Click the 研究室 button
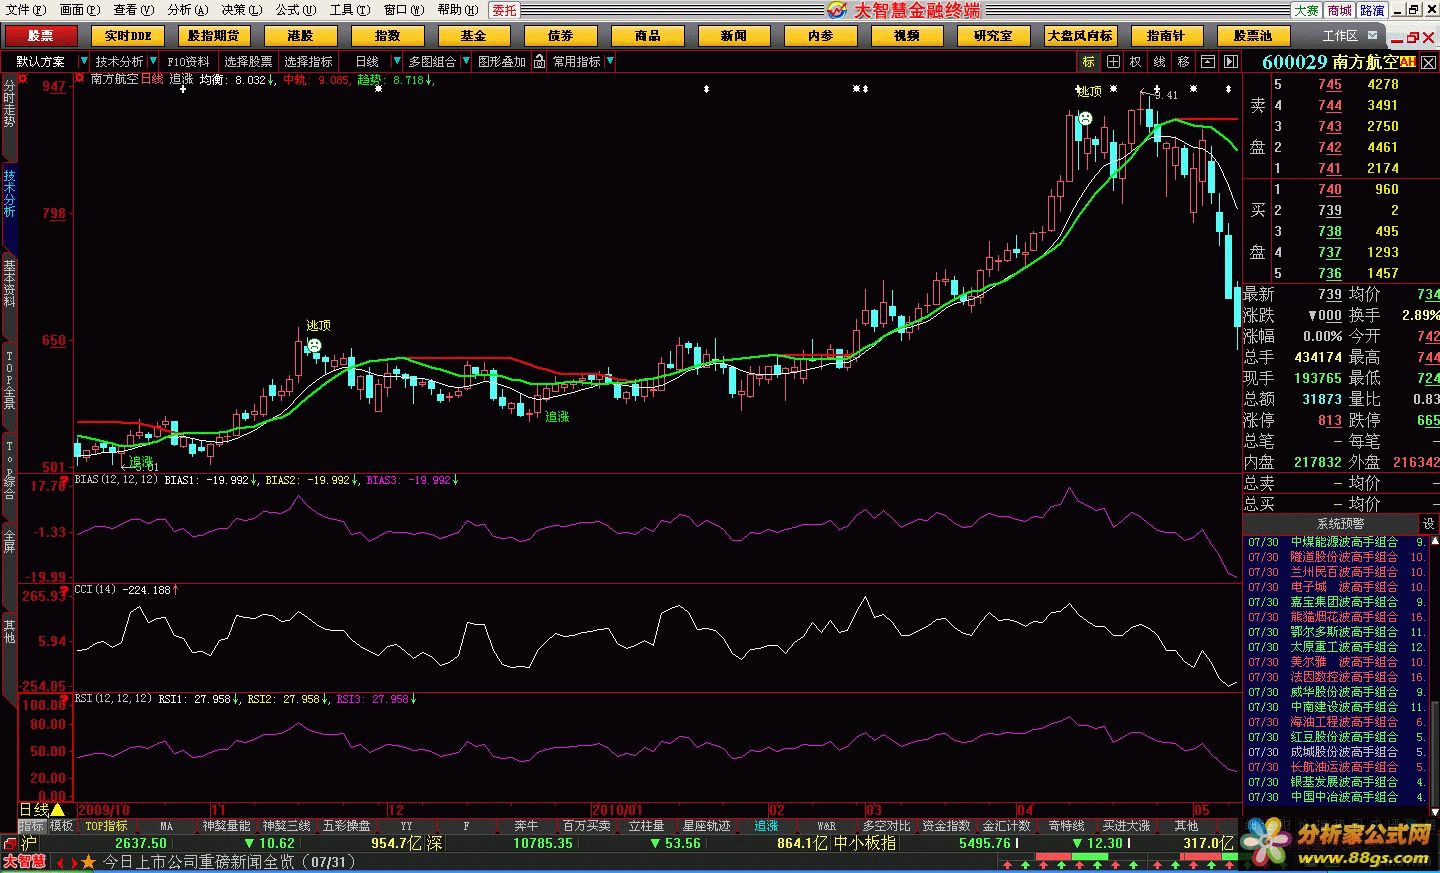 (993, 35)
